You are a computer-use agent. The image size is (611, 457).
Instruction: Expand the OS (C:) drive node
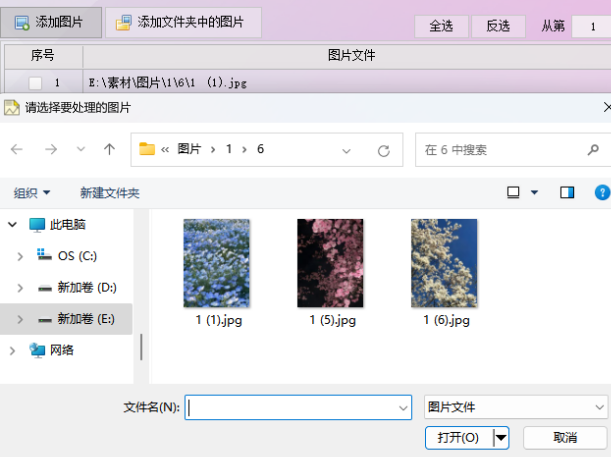click(x=20, y=256)
